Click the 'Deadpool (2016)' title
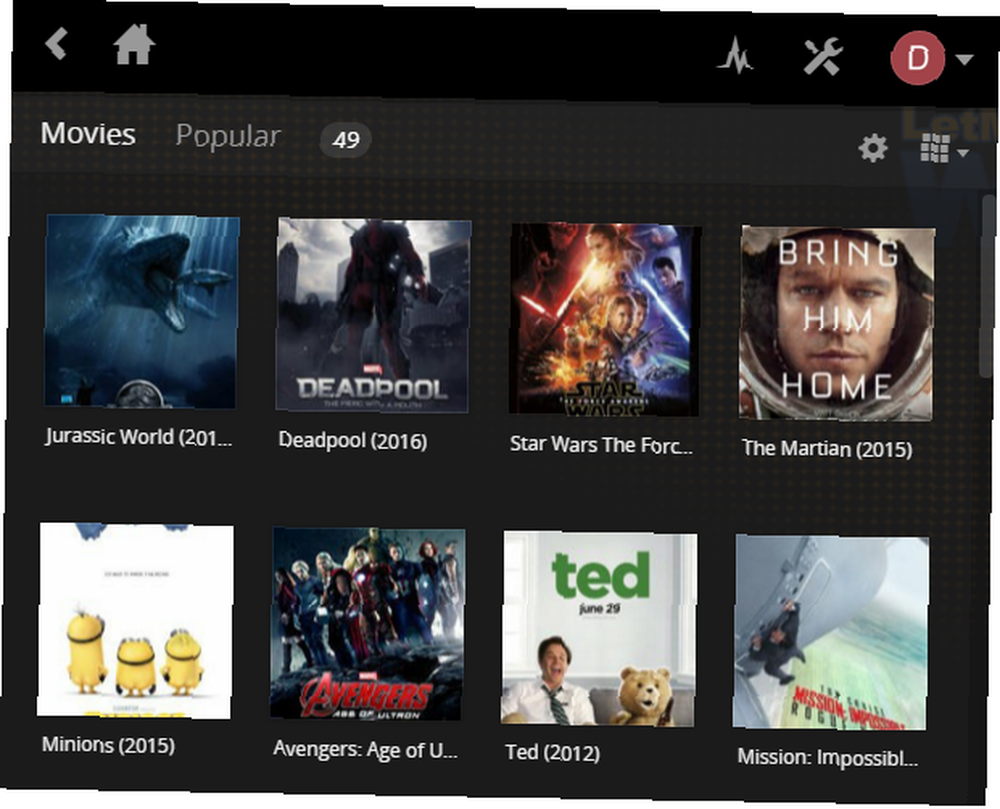This screenshot has width=1000, height=809. point(353,441)
